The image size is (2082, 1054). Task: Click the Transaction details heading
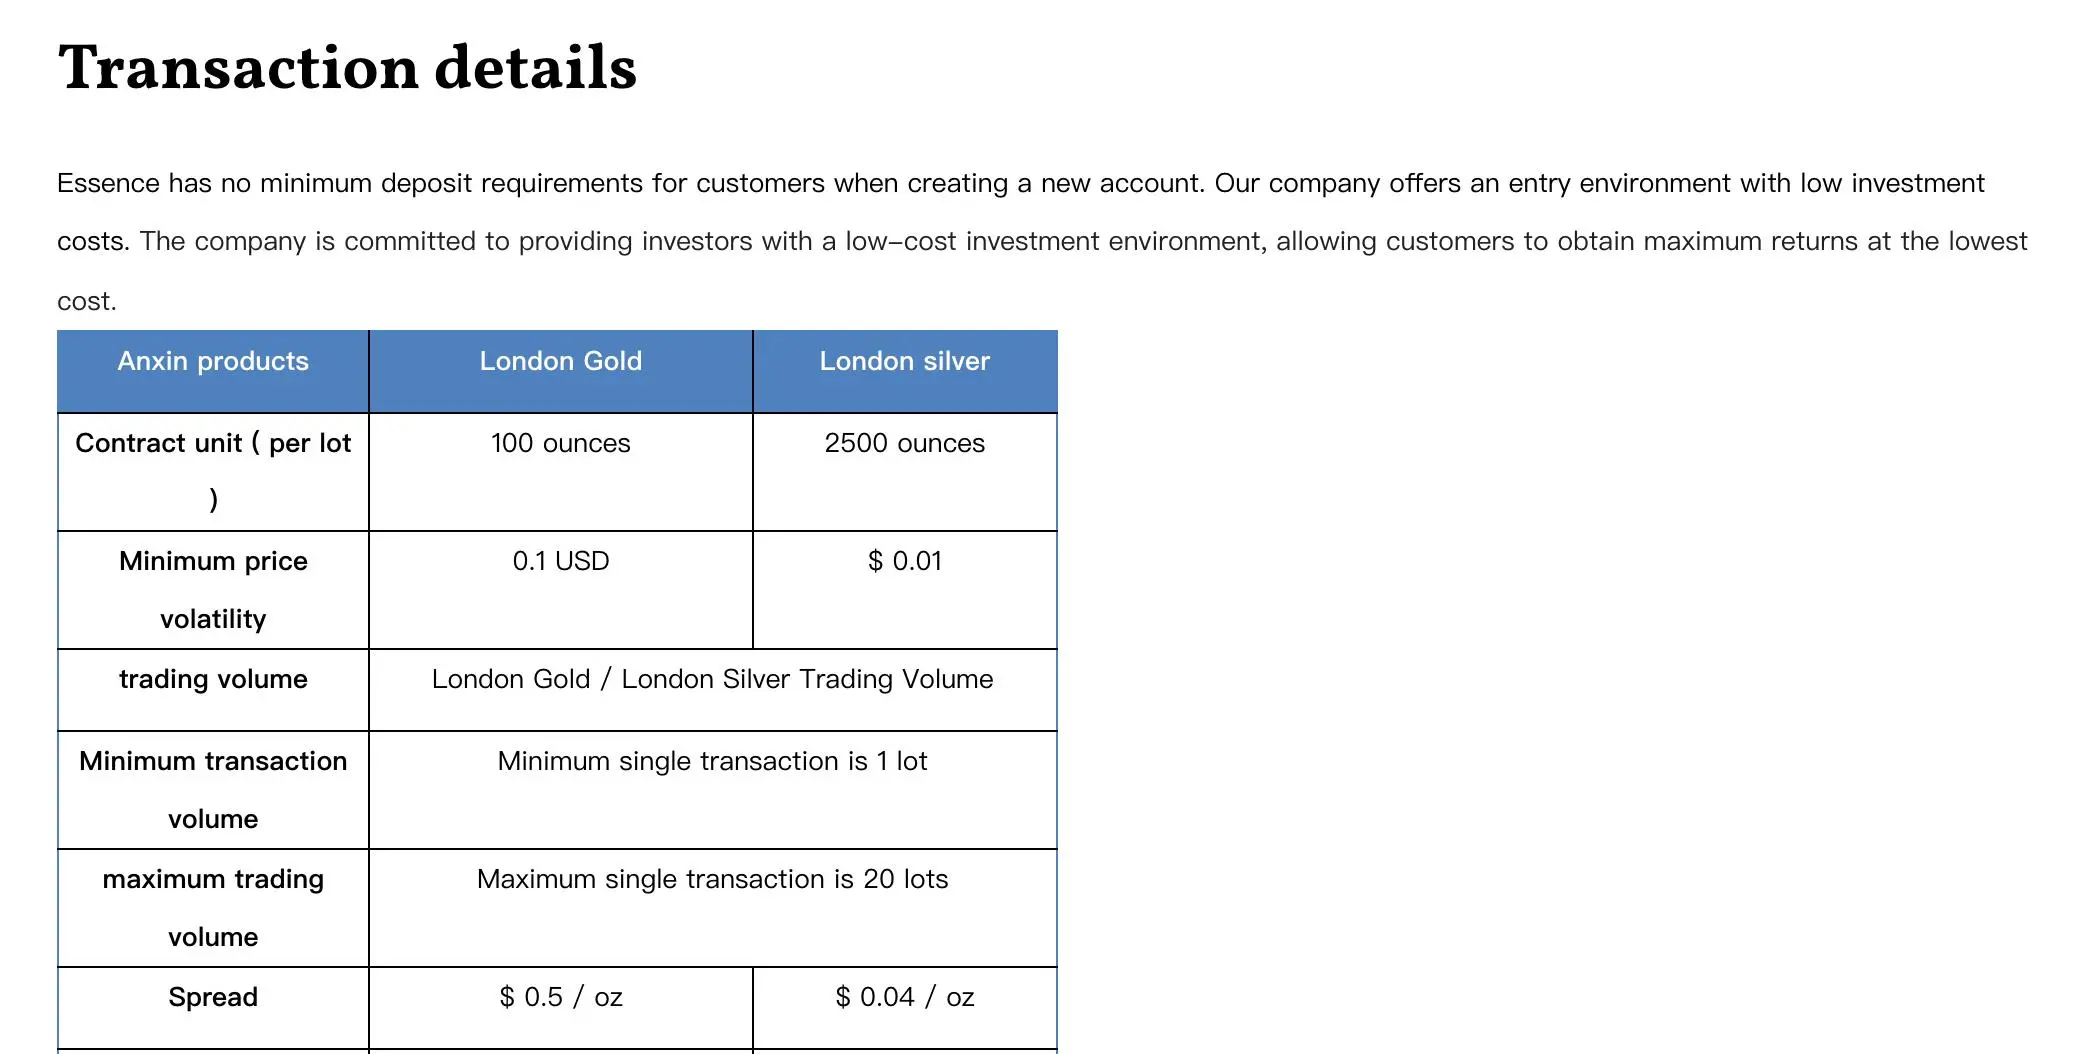coord(347,68)
